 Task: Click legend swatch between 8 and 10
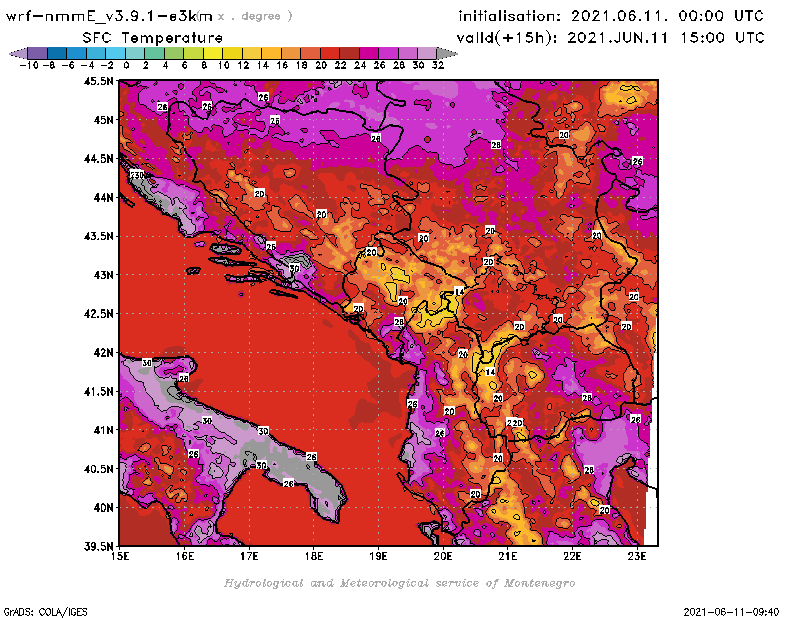coord(213,53)
